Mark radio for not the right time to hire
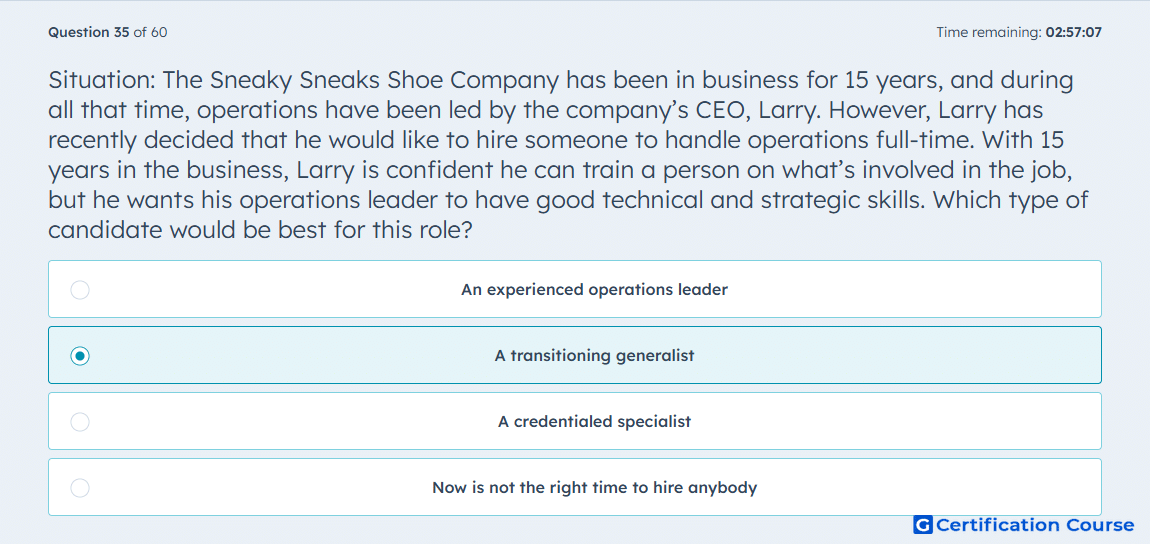The height and width of the screenshot is (544, 1150). pyautogui.click(x=80, y=488)
